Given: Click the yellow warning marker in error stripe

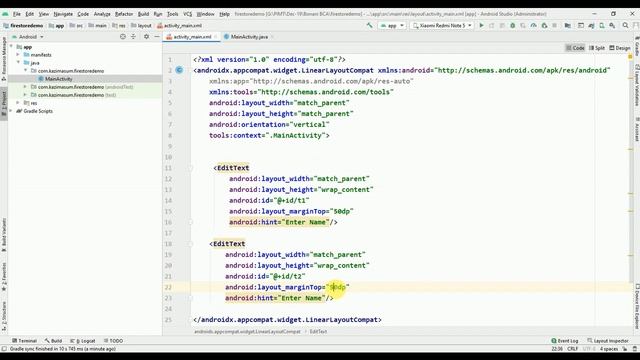Looking at the screenshot, I should pyautogui.click(x=630, y=56).
